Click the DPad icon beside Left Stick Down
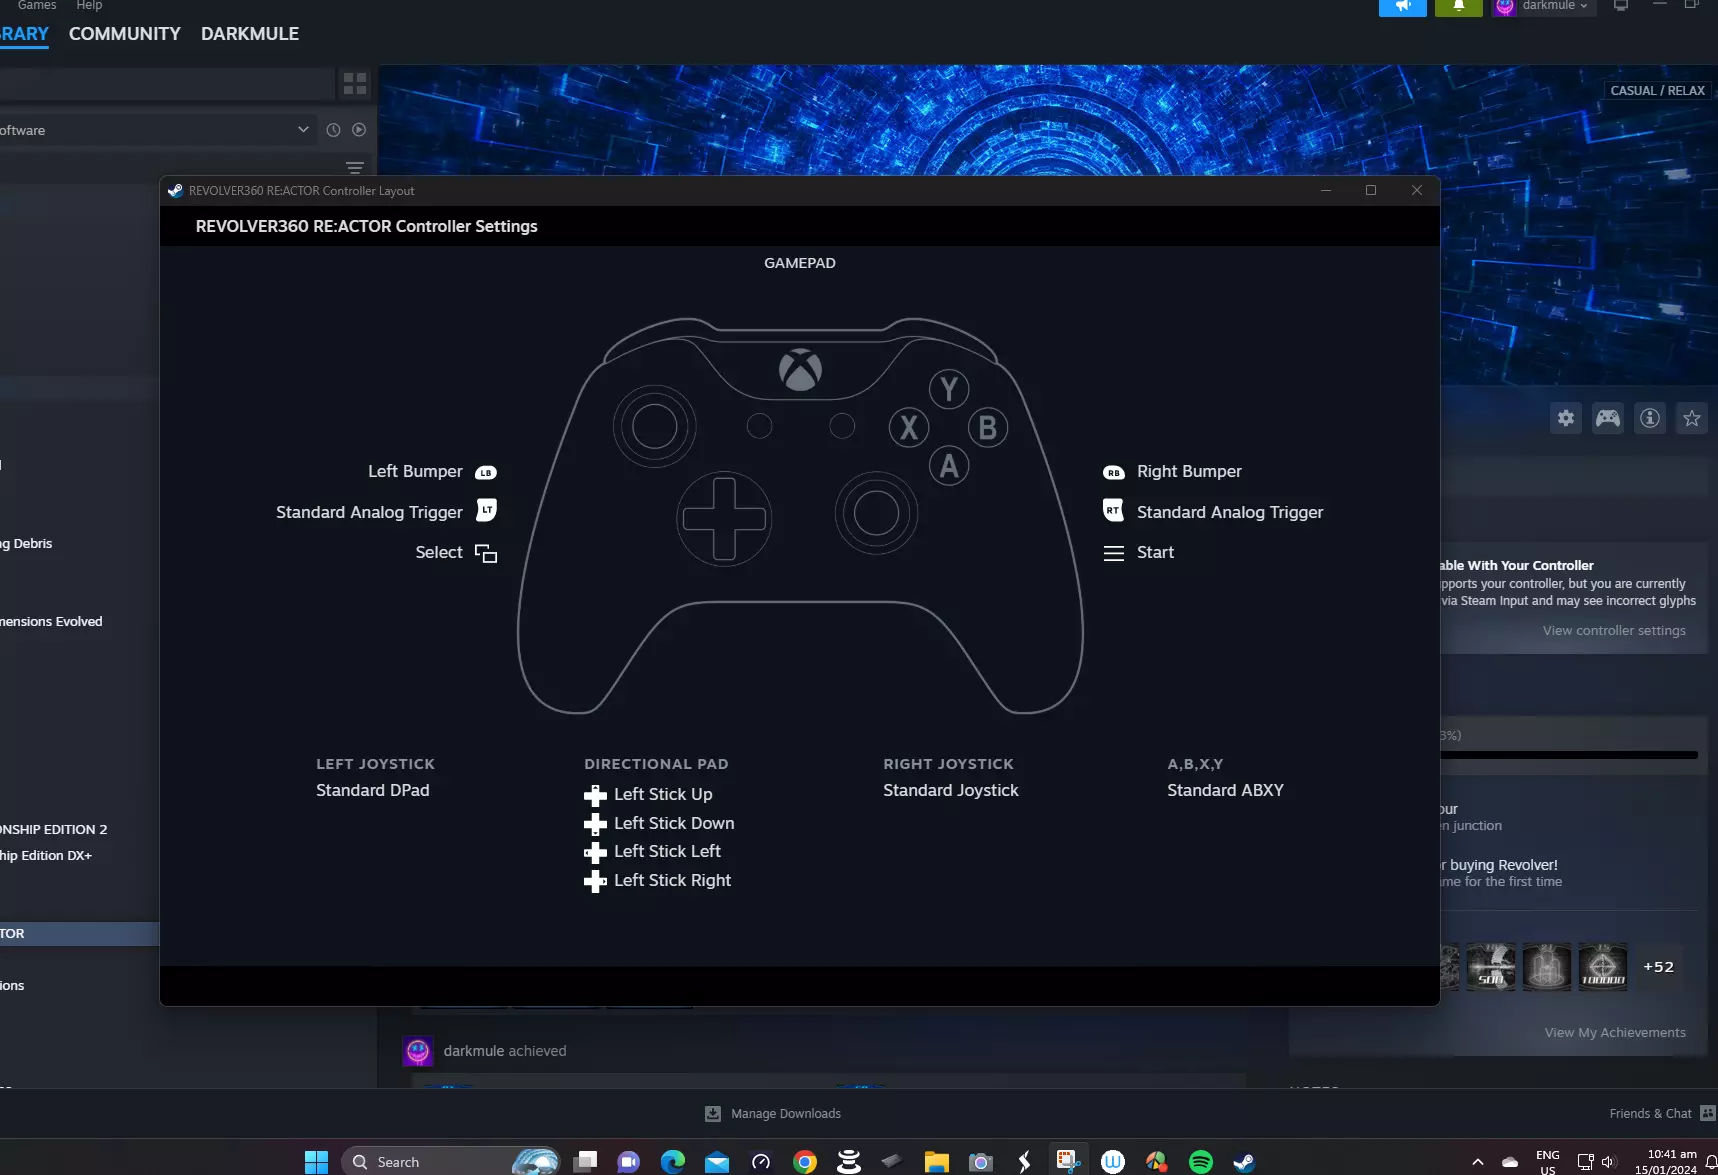This screenshot has width=1718, height=1175. (x=595, y=824)
